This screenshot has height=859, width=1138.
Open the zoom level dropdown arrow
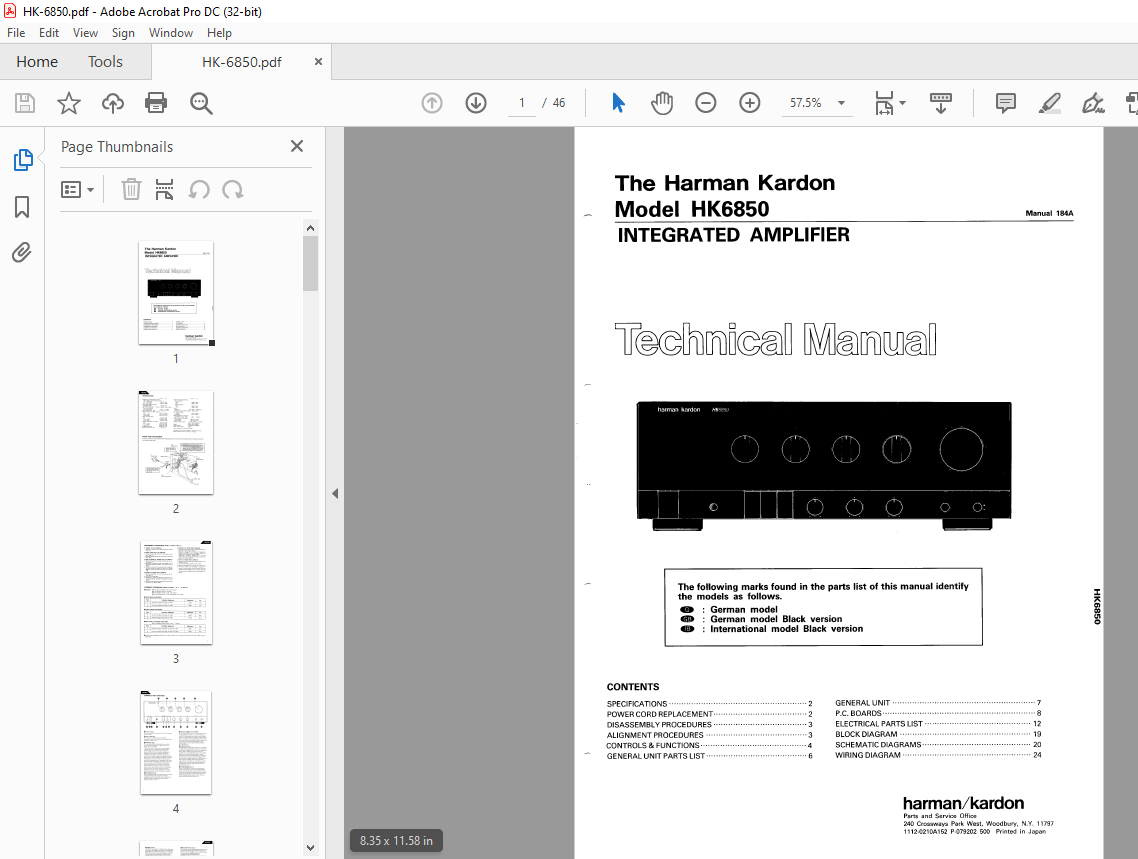[841, 103]
